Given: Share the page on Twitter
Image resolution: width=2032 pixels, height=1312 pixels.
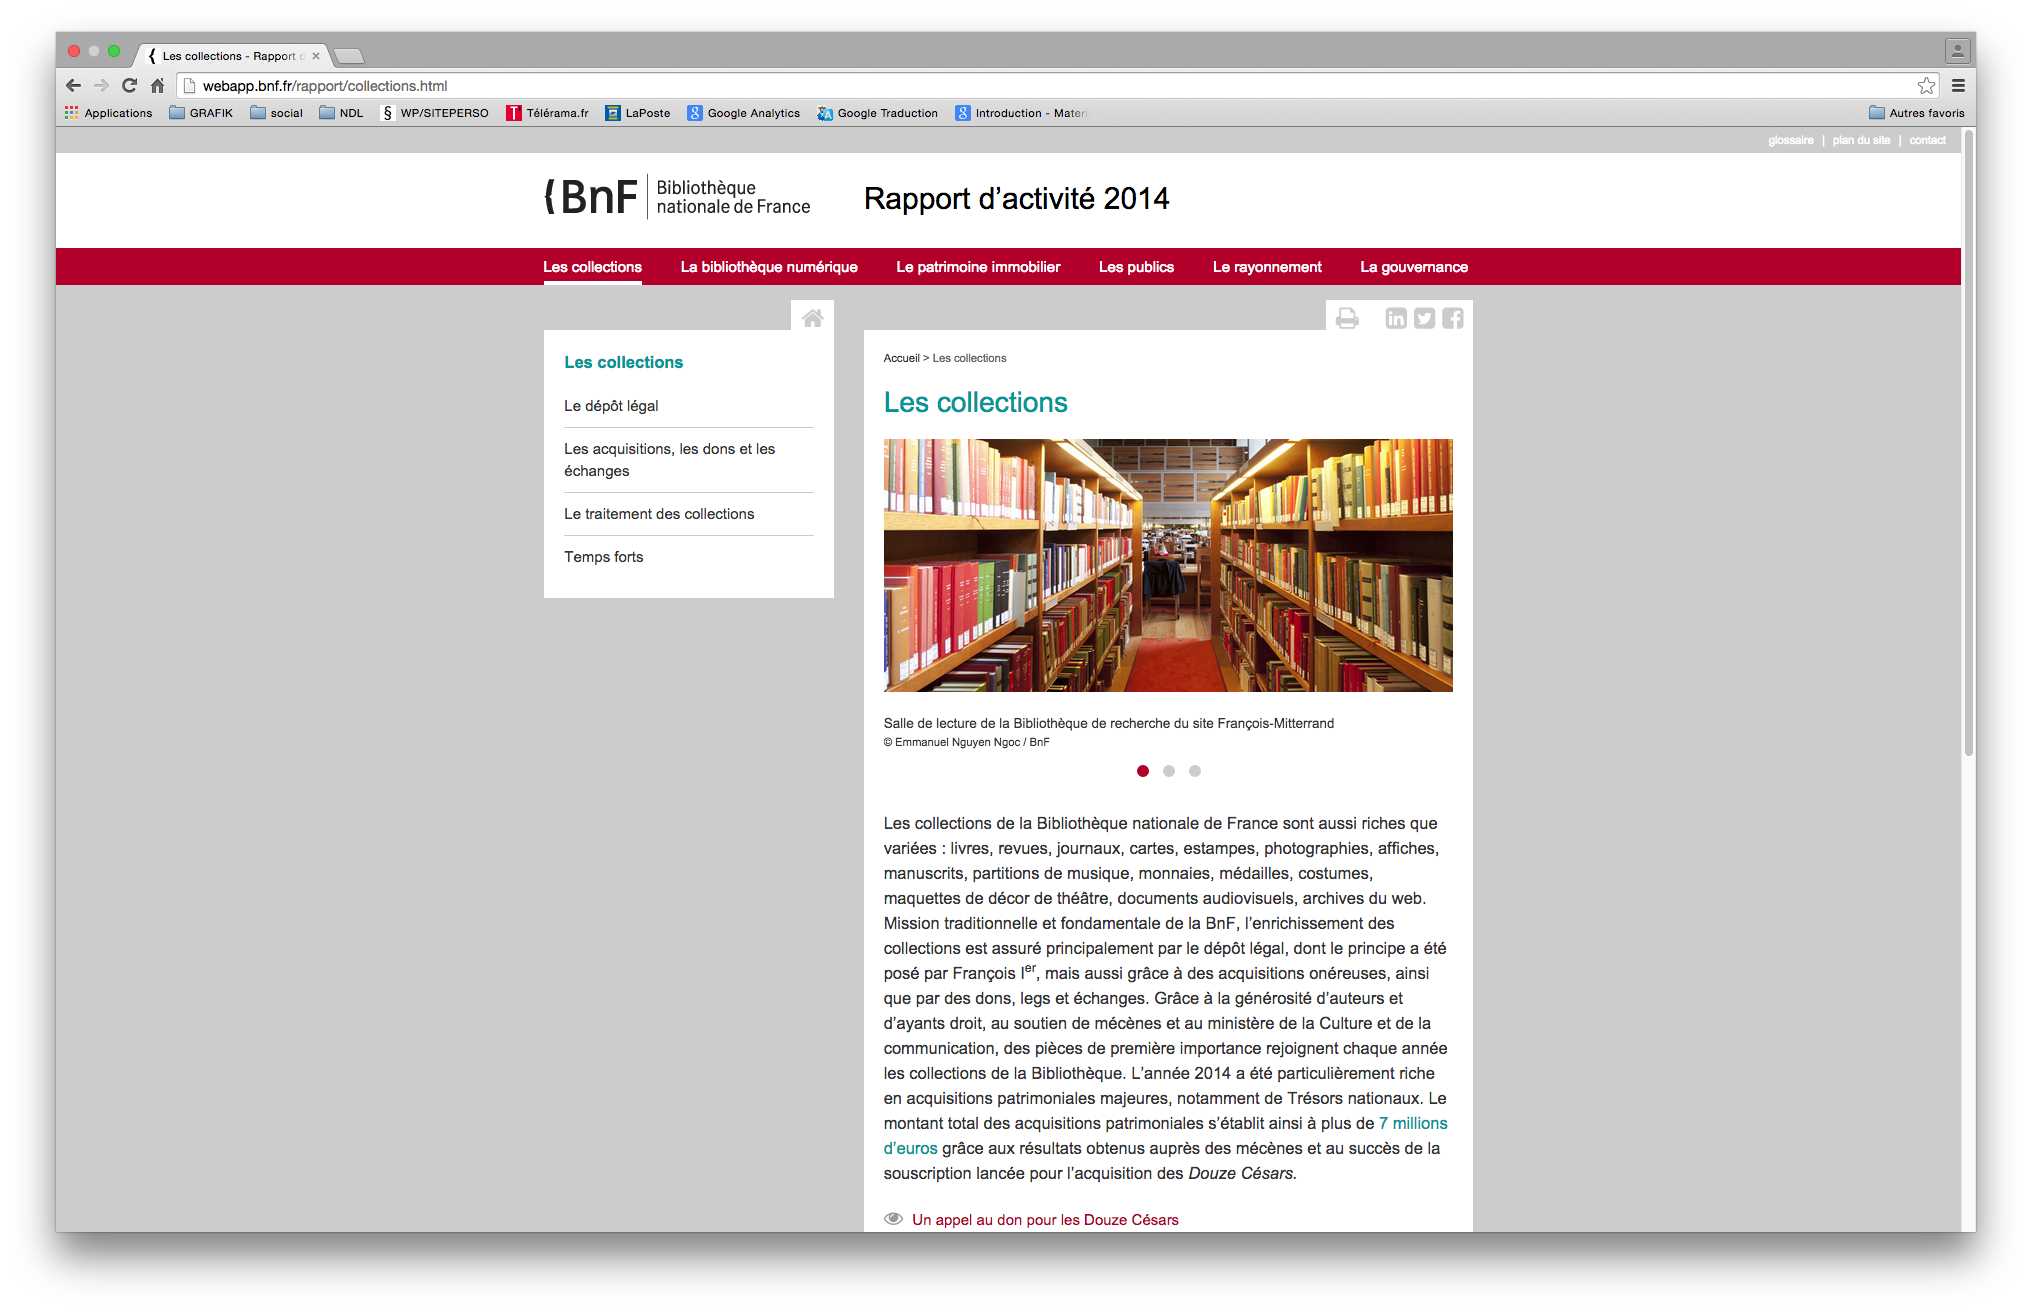Looking at the screenshot, I should pyautogui.click(x=1424, y=318).
